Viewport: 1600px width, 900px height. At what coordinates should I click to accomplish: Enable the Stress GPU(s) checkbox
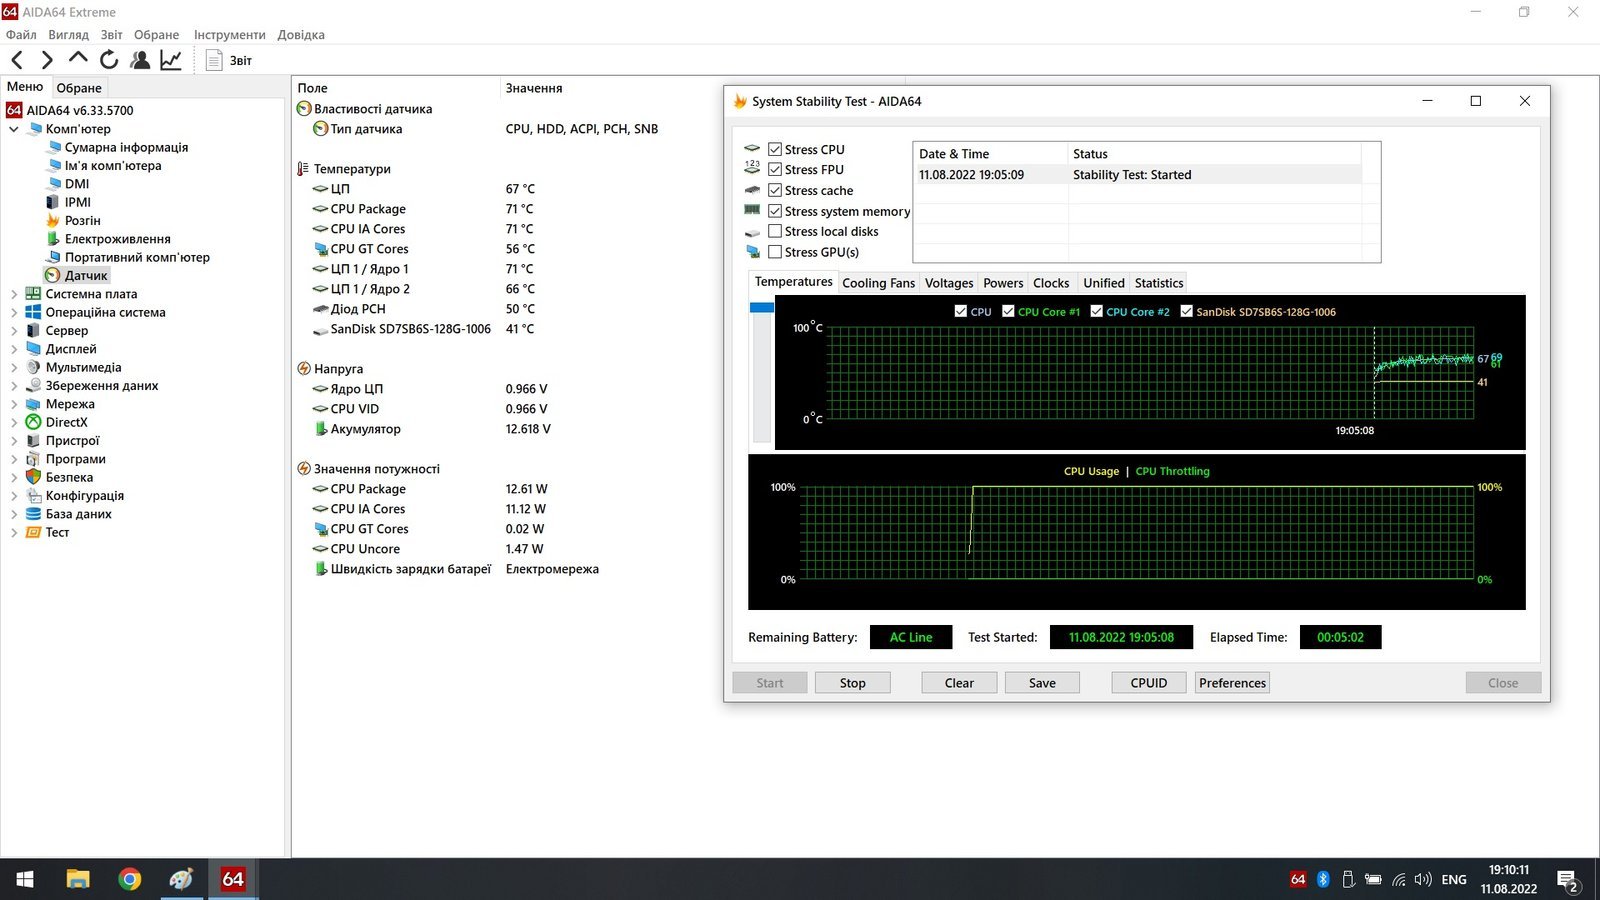pyautogui.click(x=775, y=252)
